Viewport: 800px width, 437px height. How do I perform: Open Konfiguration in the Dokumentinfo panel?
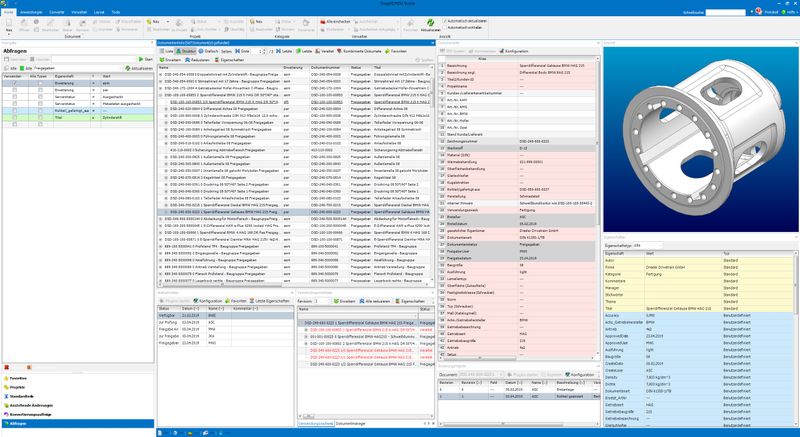click(x=514, y=52)
